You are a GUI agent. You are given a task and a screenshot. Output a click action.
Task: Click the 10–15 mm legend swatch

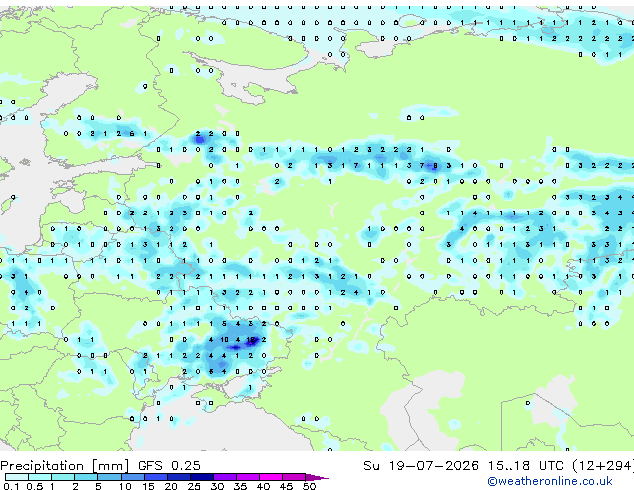coord(132,477)
